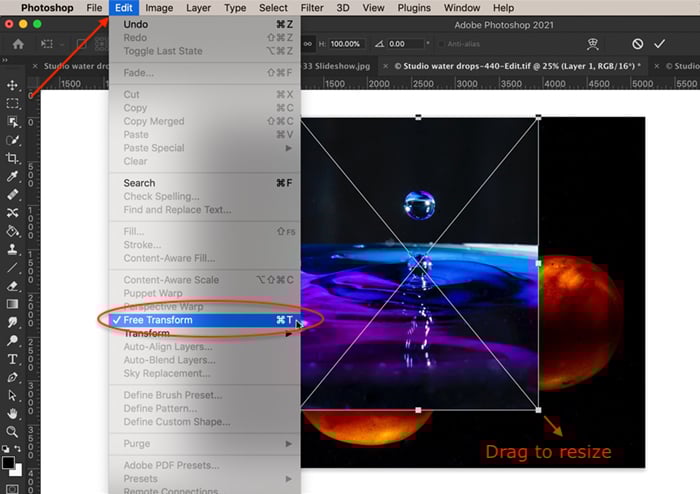700x494 pixels.
Task: Select the Healing Brush bandage tool
Action: point(12,195)
